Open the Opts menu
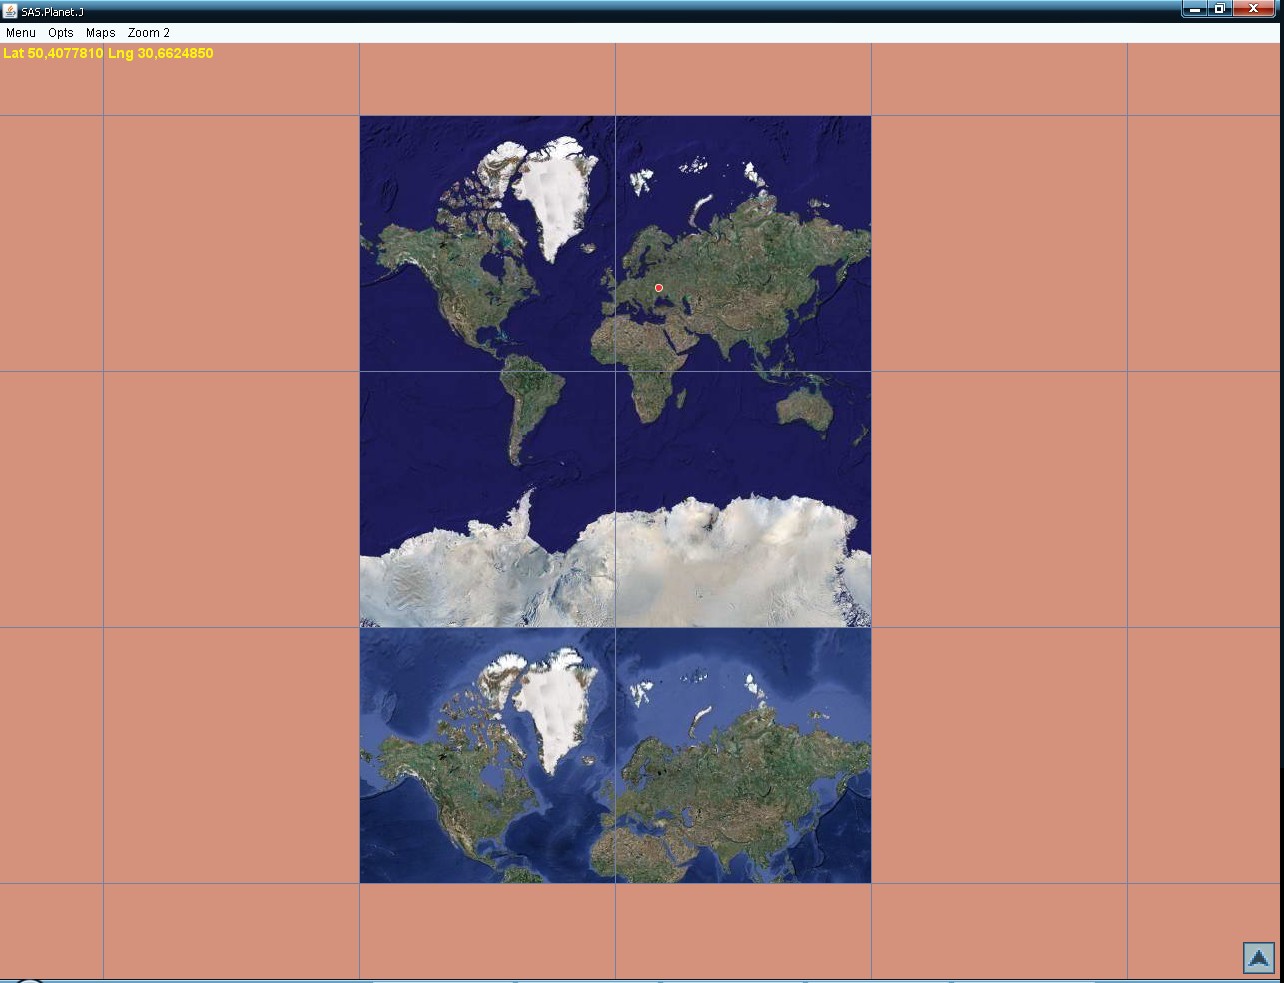1284x983 pixels. coord(61,33)
